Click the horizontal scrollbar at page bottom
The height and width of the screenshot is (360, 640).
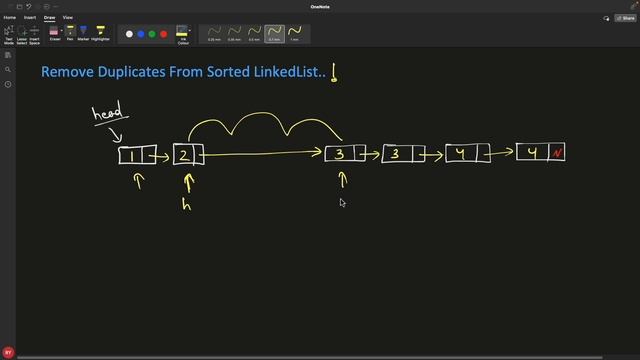[x=309, y=358]
